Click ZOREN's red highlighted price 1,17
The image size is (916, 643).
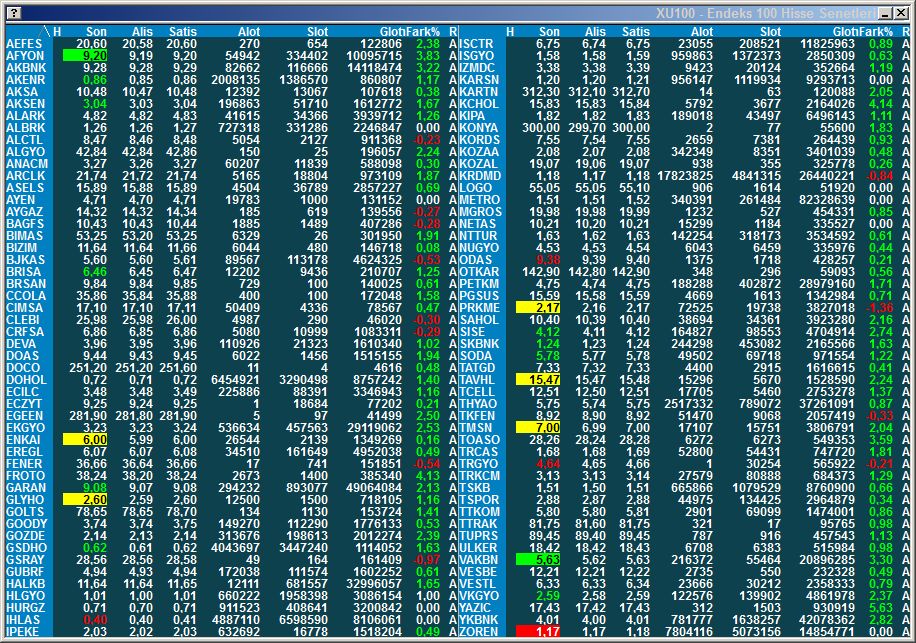pyautogui.click(x=538, y=632)
